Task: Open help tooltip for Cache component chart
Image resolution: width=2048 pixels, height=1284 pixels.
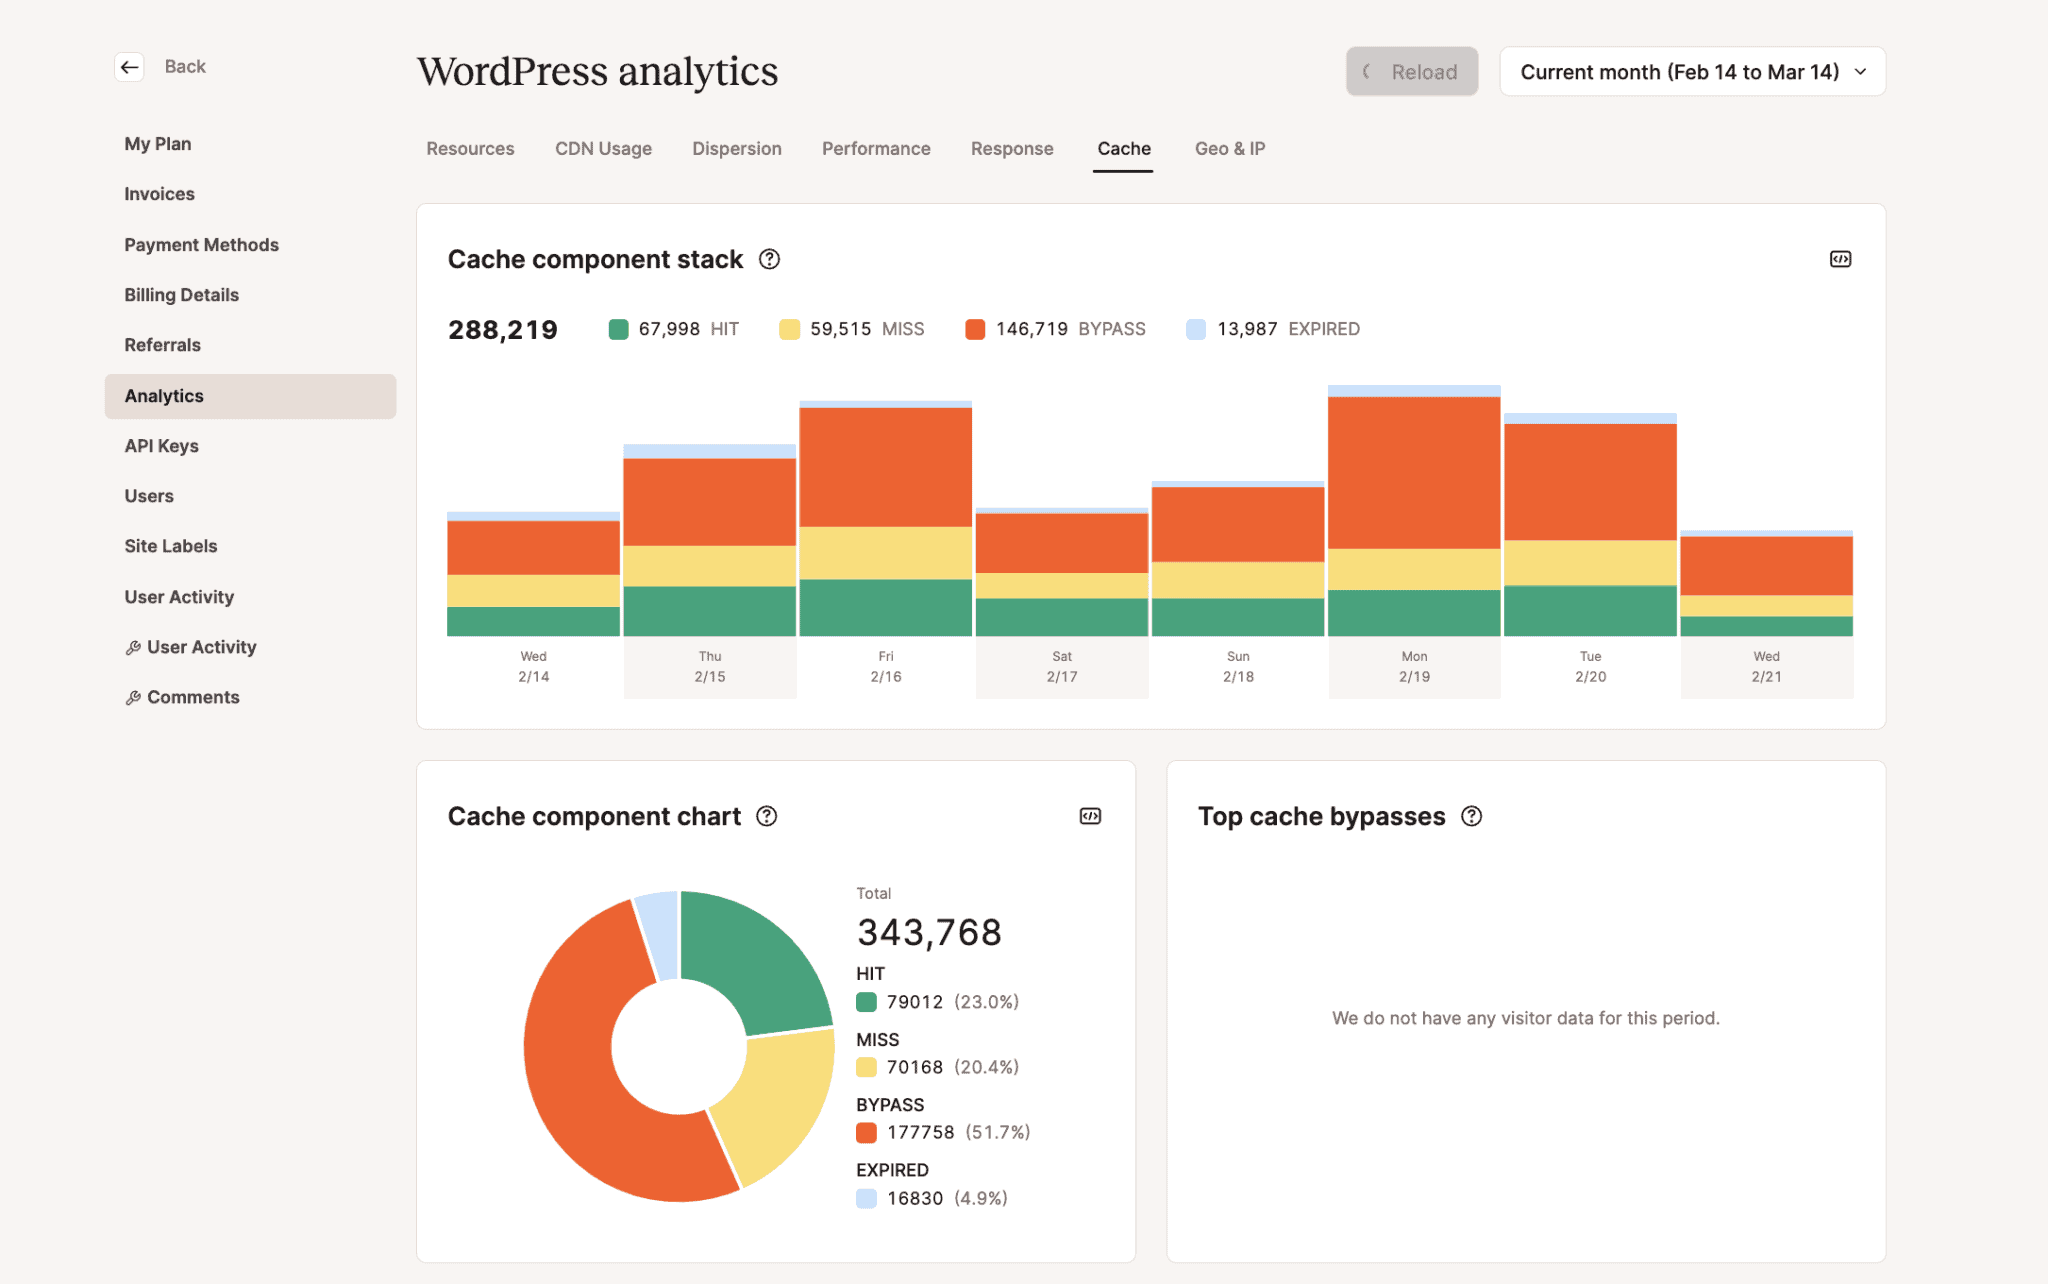Action: tap(766, 816)
